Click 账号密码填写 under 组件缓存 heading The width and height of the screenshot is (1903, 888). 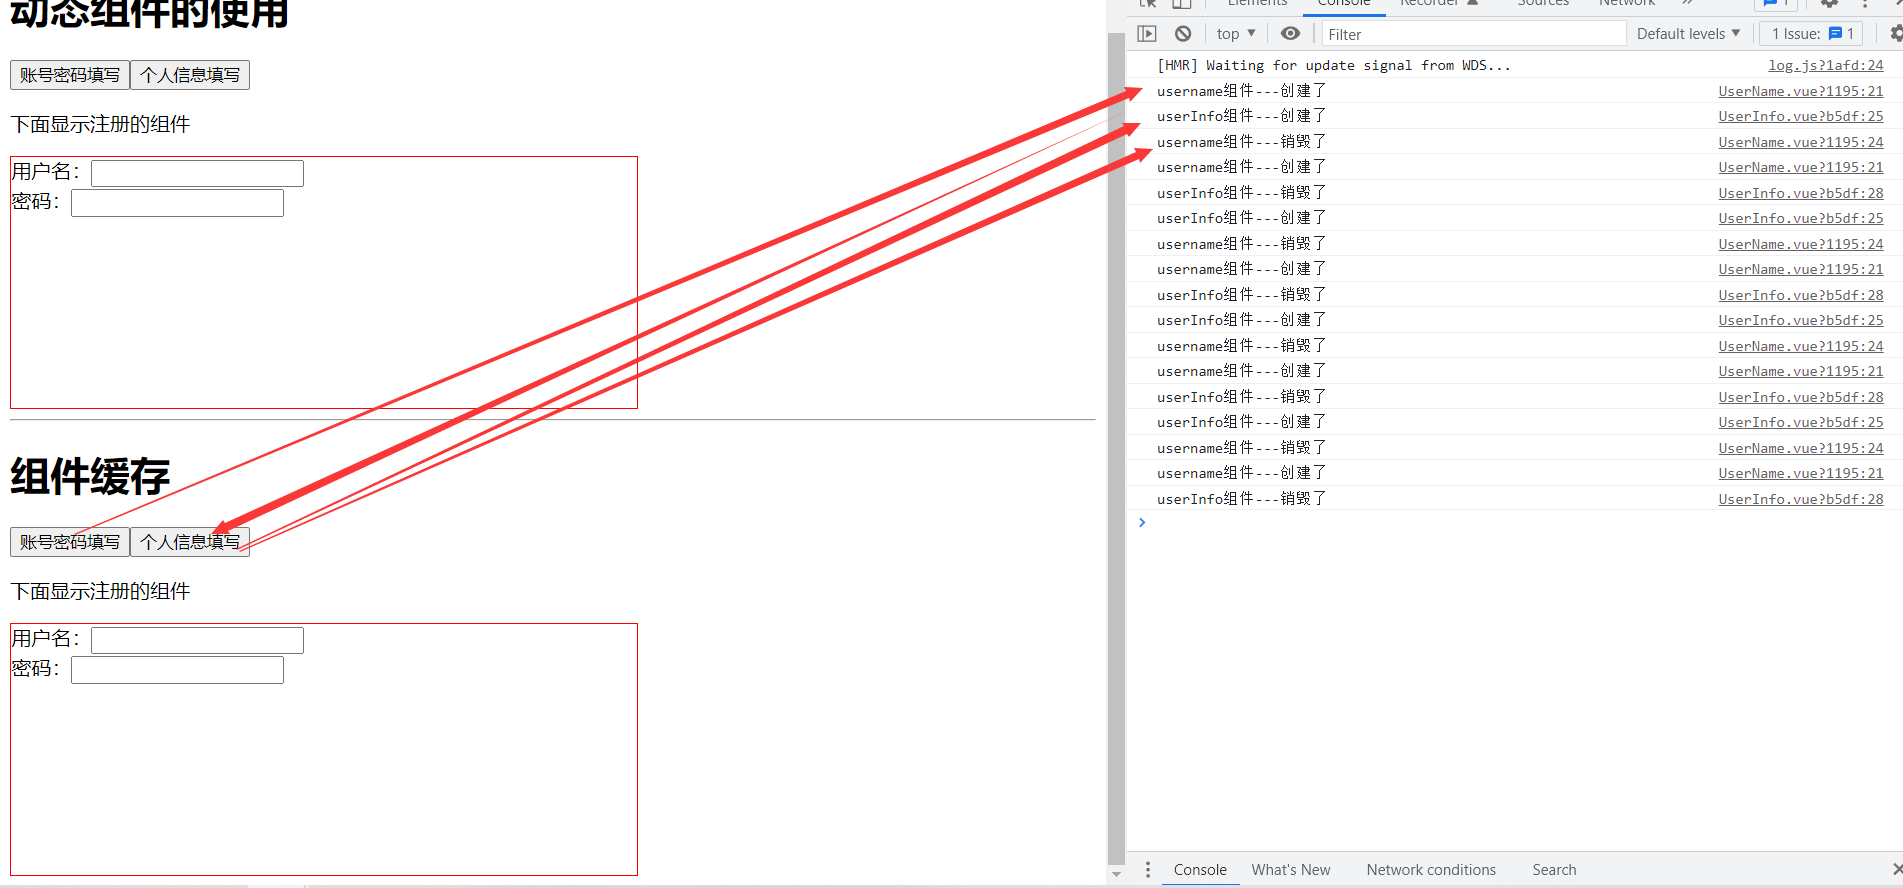point(70,542)
